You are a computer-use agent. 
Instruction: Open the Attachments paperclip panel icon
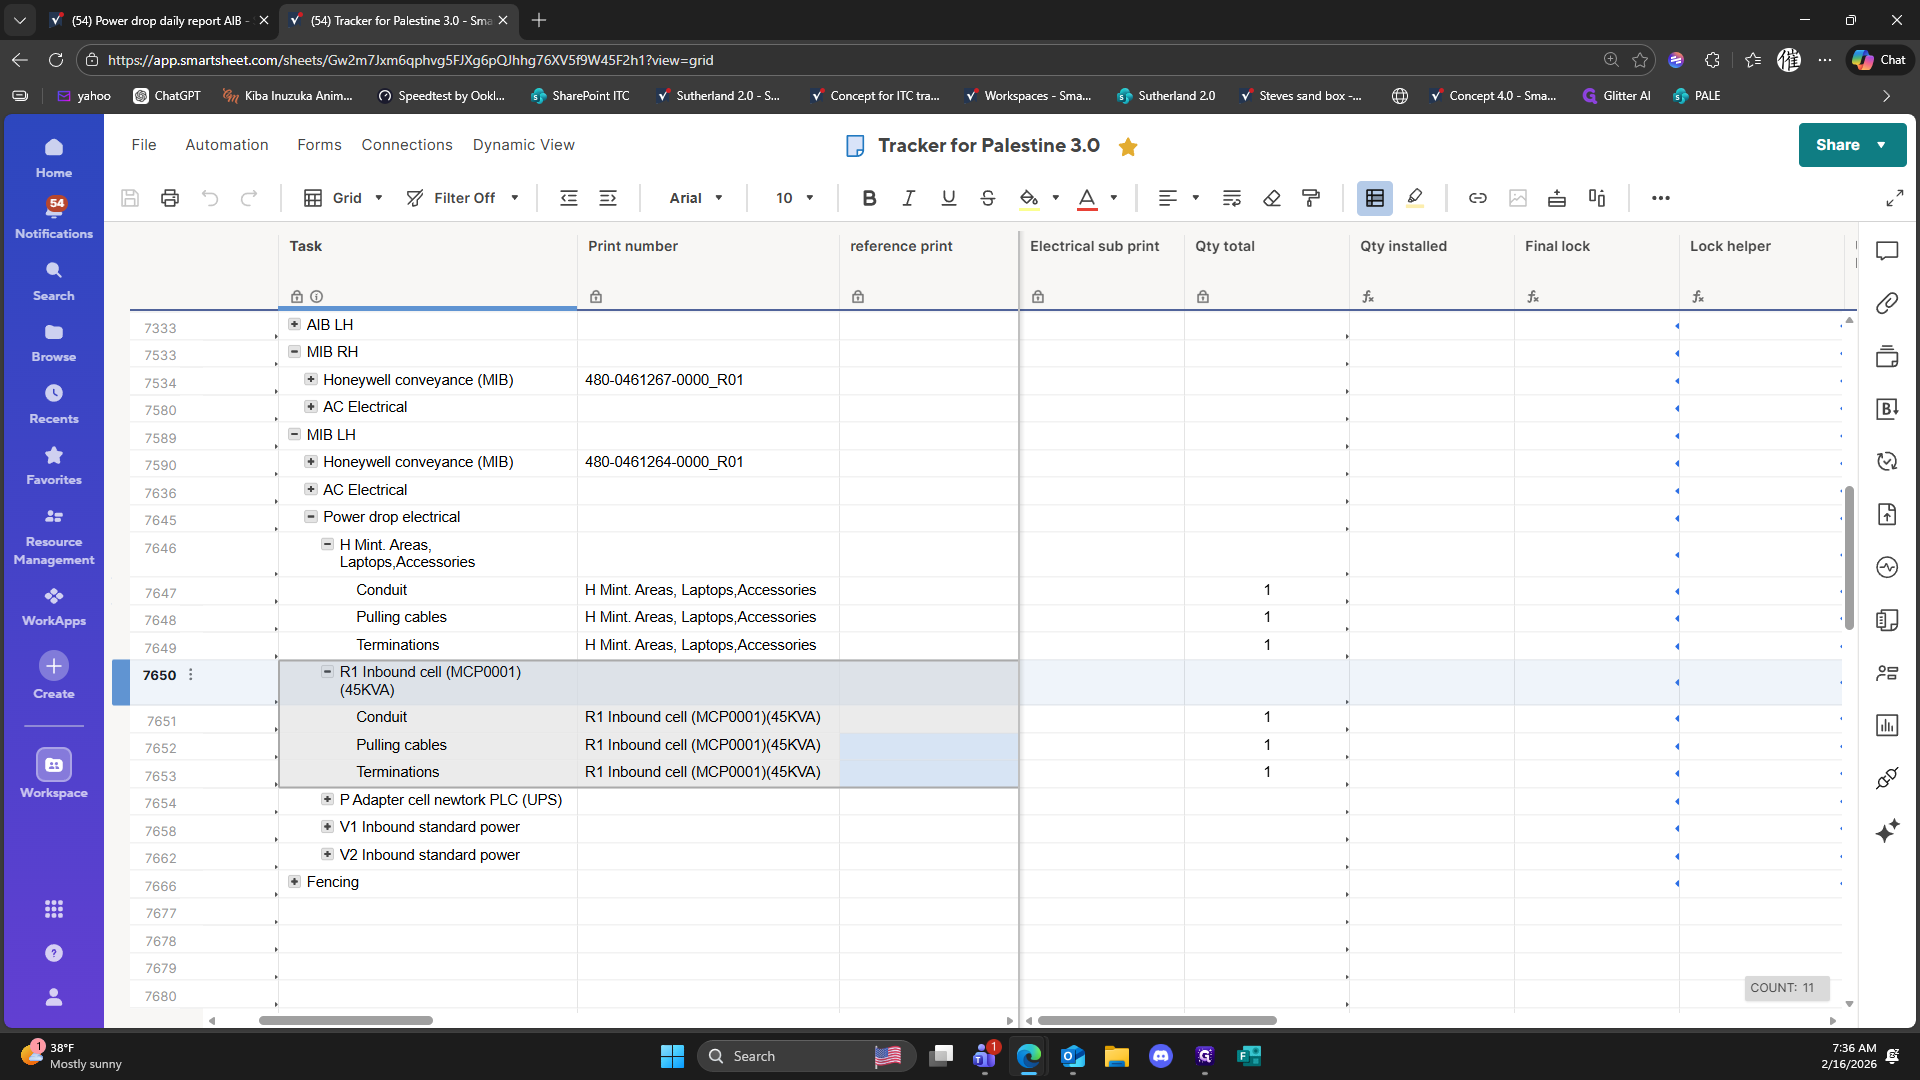(1887, 303)
